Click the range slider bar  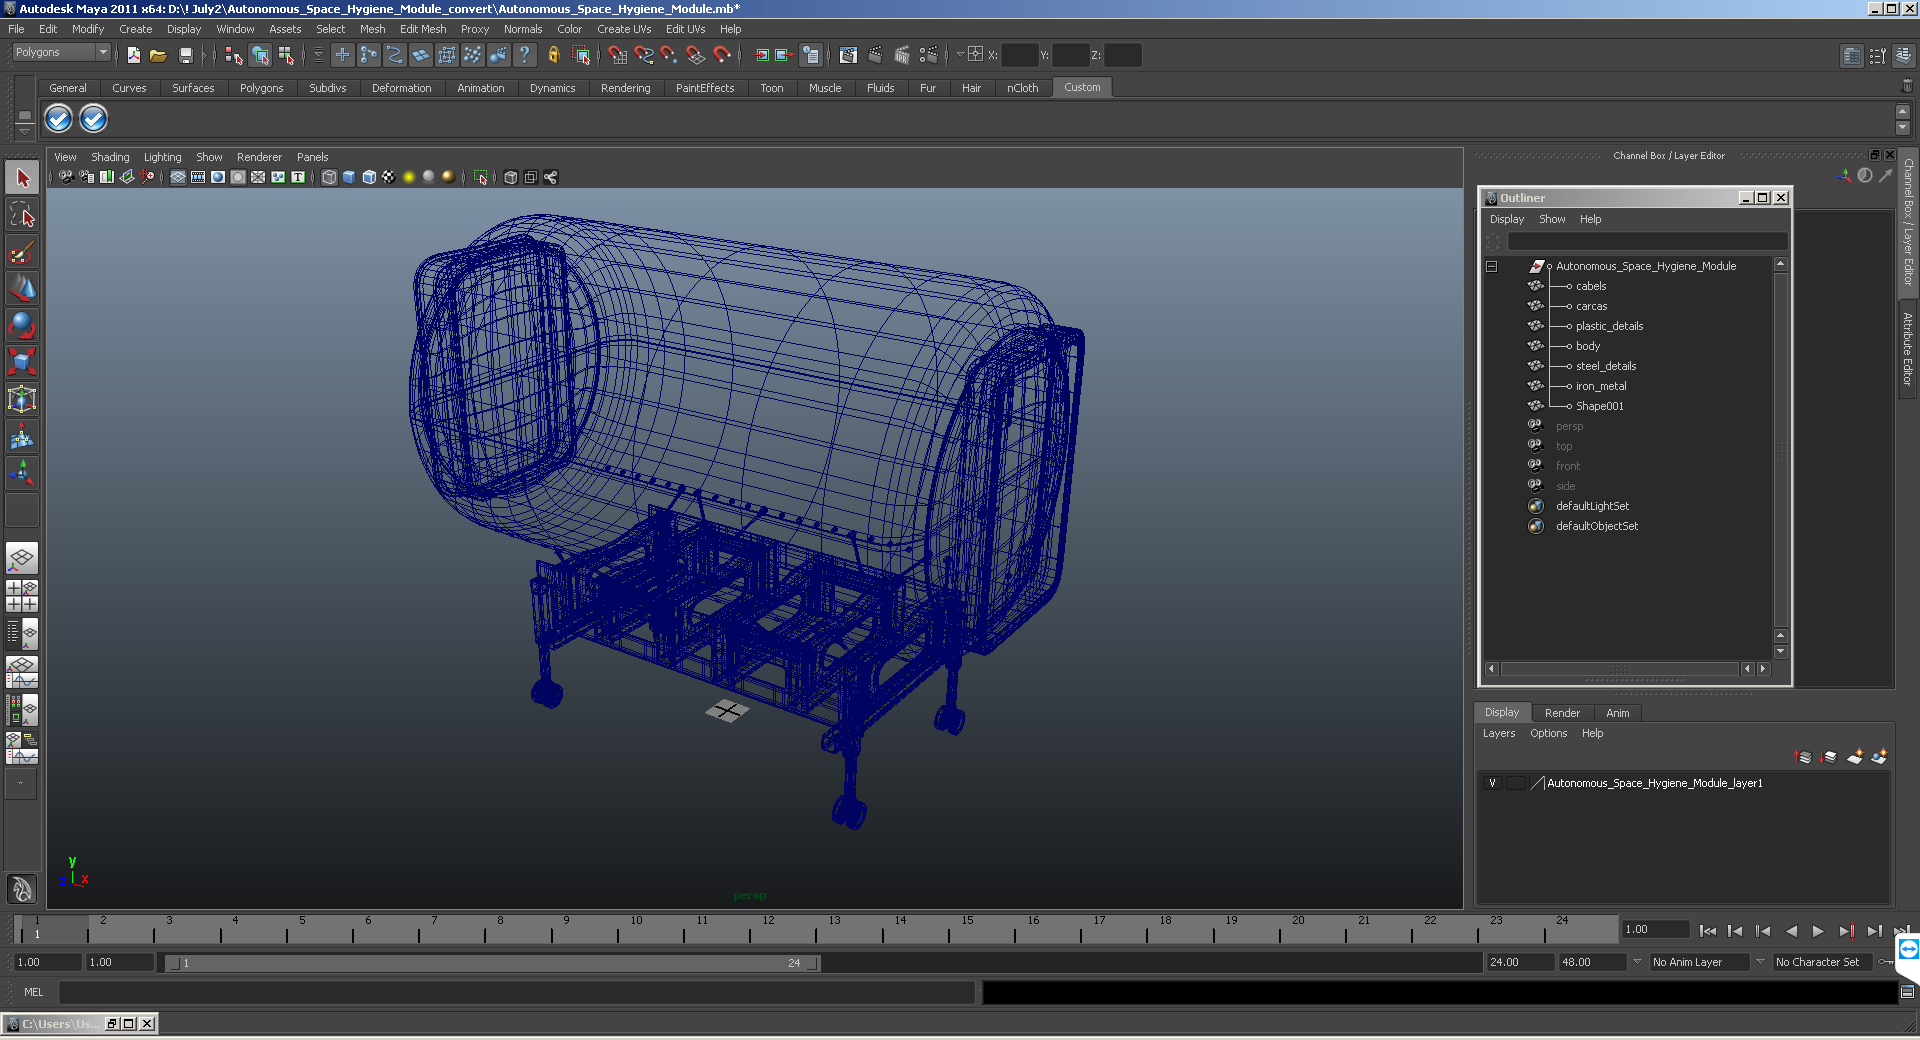pos(493,963)
